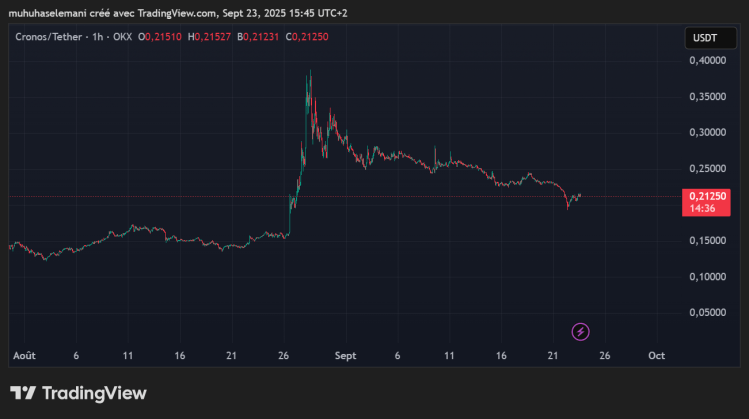Screen dimensions: 749x419
Task: Click the 0,10000 price axis label
Action: point(706,277)
